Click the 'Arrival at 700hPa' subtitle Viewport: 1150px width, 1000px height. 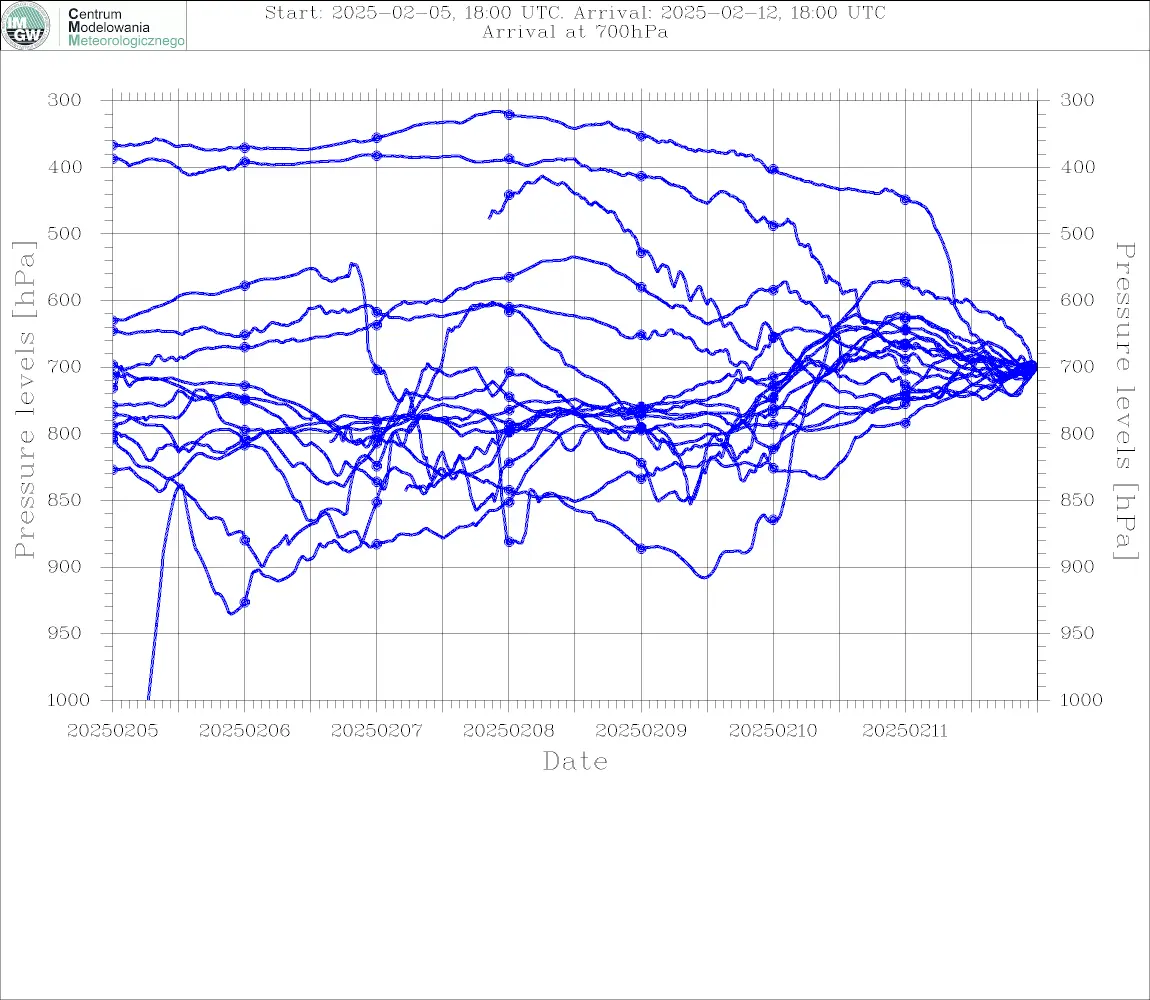[x=575, y=32]
